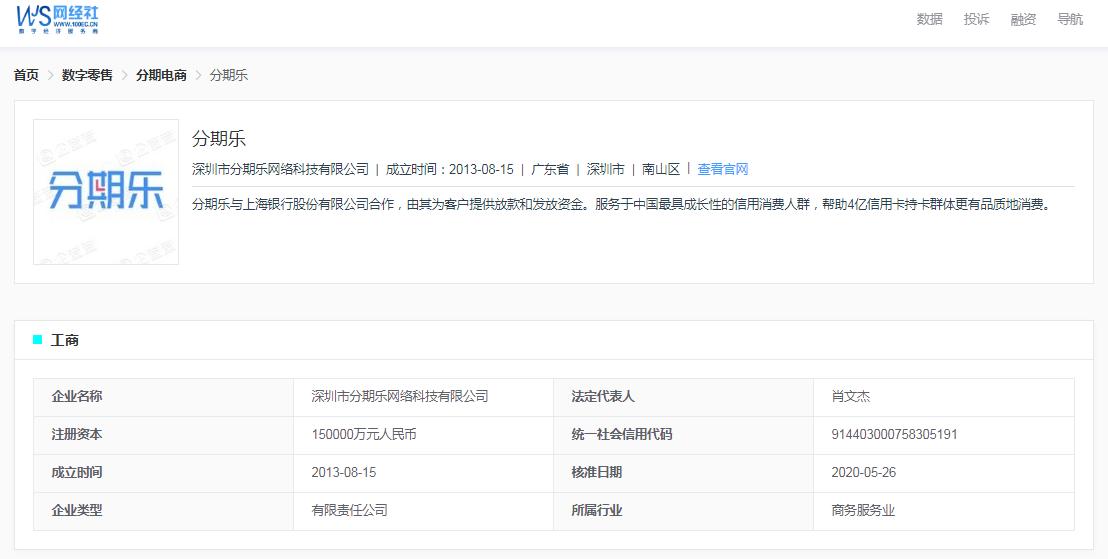Image resolution: width=1108 pixels, height=559 pixels.
Task: Go to 首页 breadcrumb
Action: click(x=27, y=75)
